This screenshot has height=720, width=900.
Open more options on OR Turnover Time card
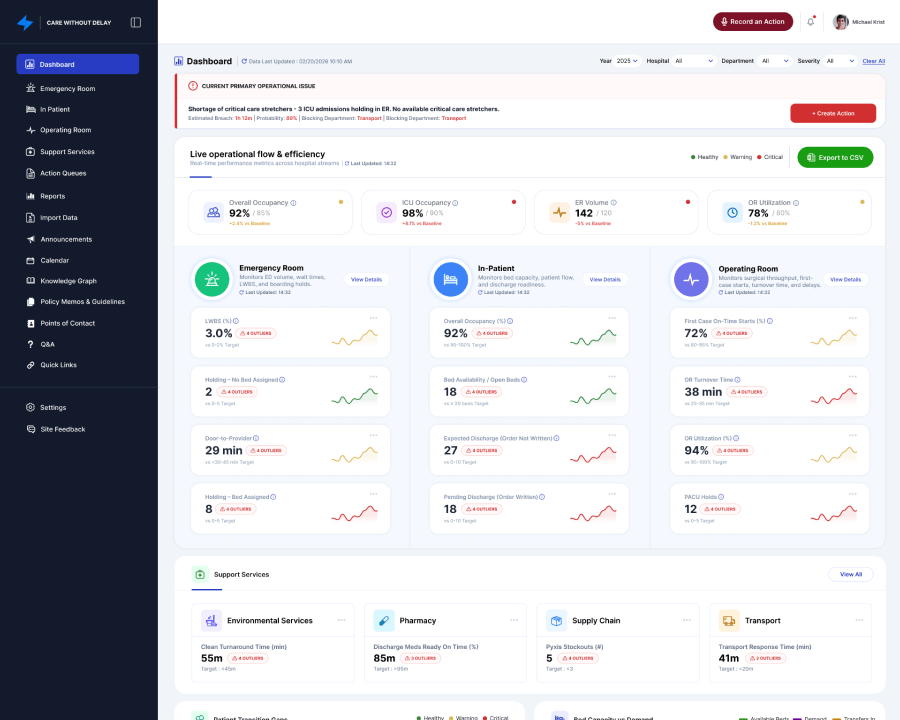click(853, 376)
